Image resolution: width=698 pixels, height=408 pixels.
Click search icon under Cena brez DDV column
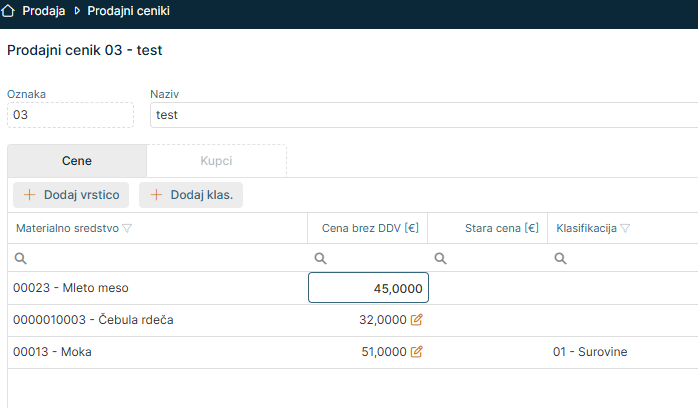pyautogui.click(x=321, y=258)
